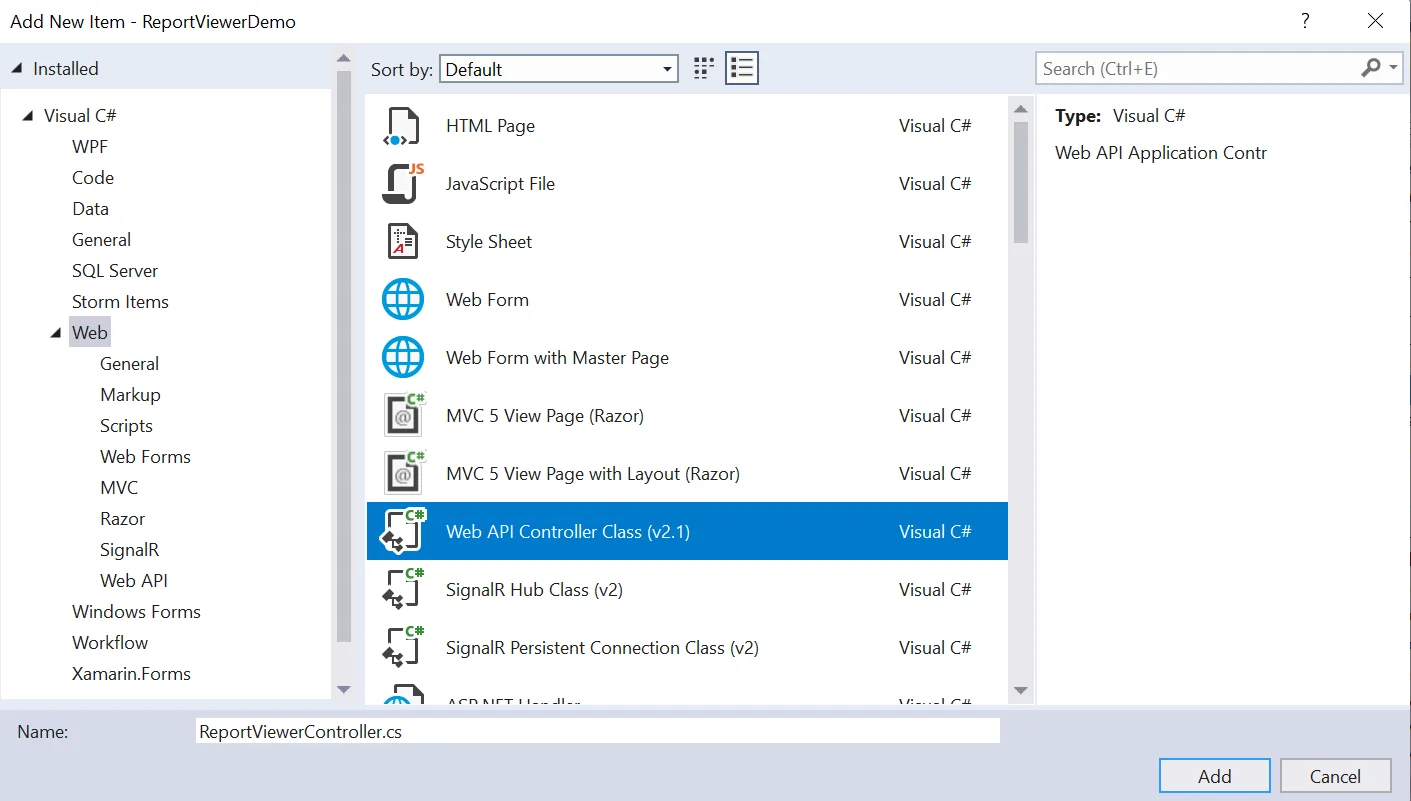This screenshot has height=801, width=1411.
Task: Choose the SignalR Hub Class (v2) icon
Action: pos(403,590)
